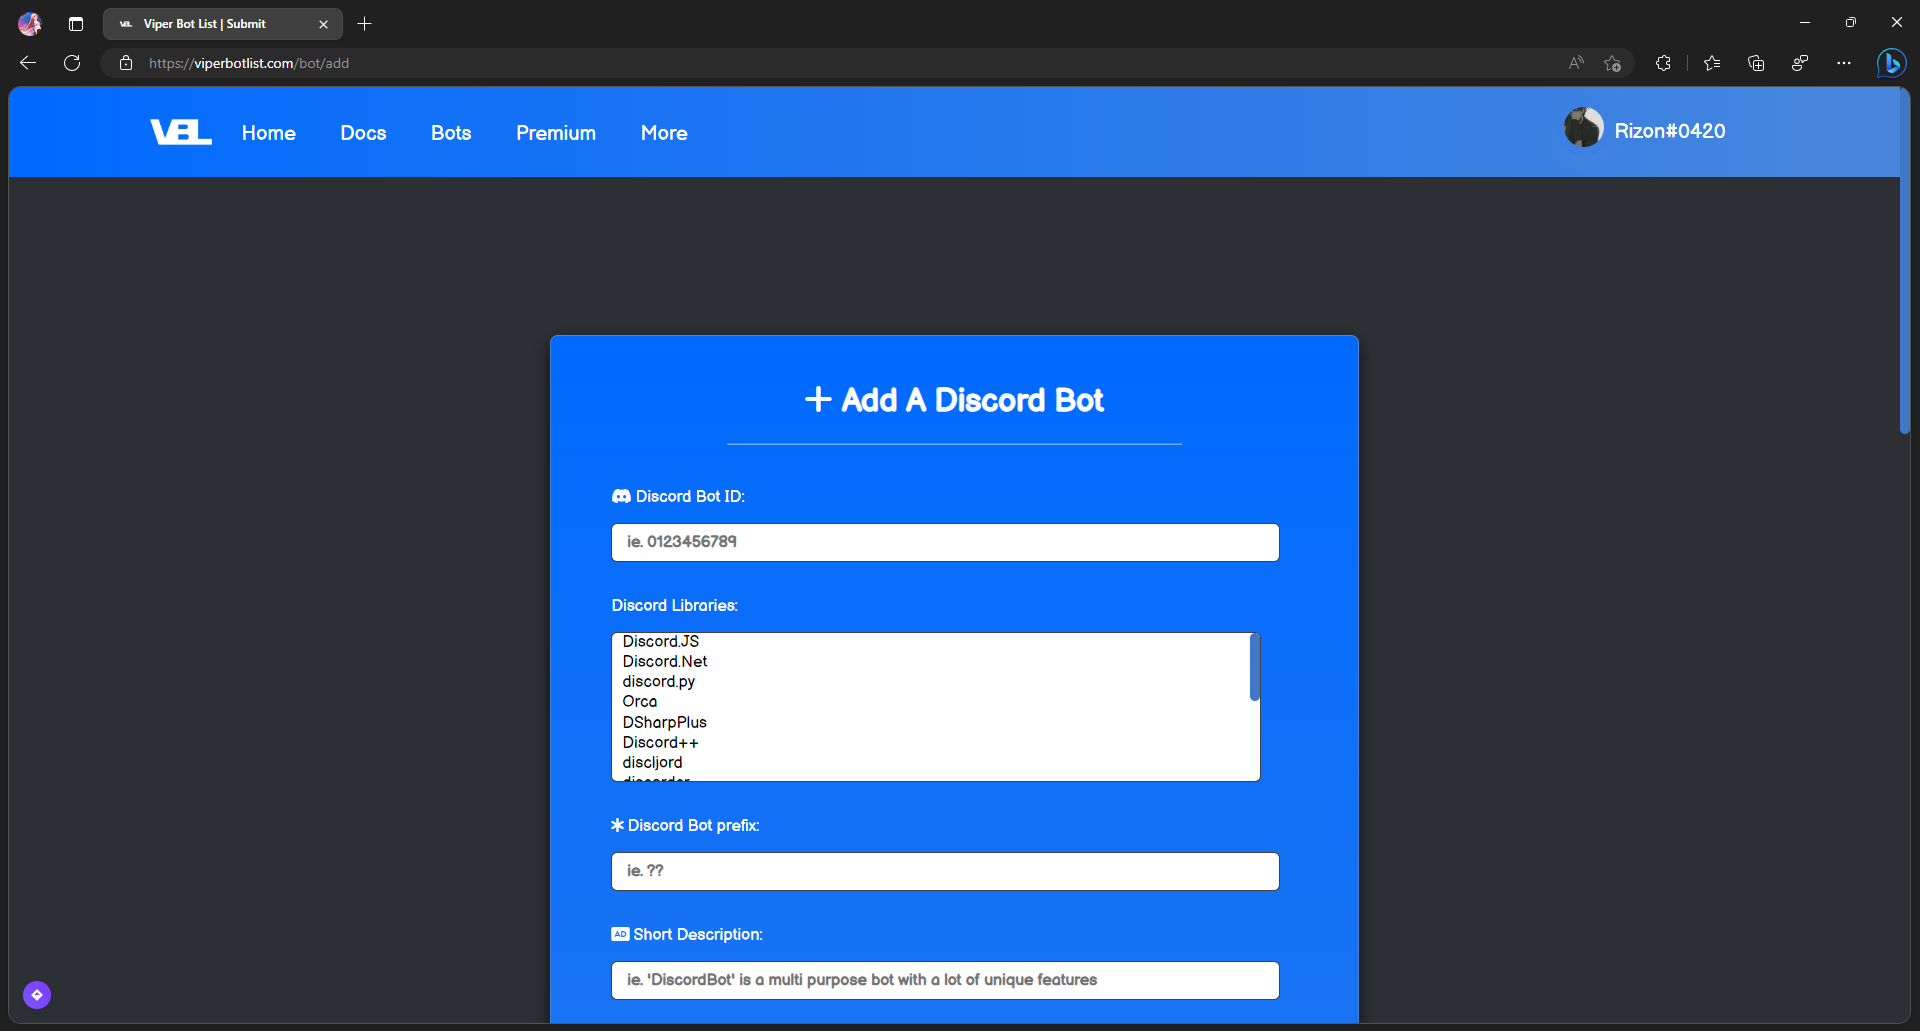Click the browser profile picture icon

click(x=30, y=24)
